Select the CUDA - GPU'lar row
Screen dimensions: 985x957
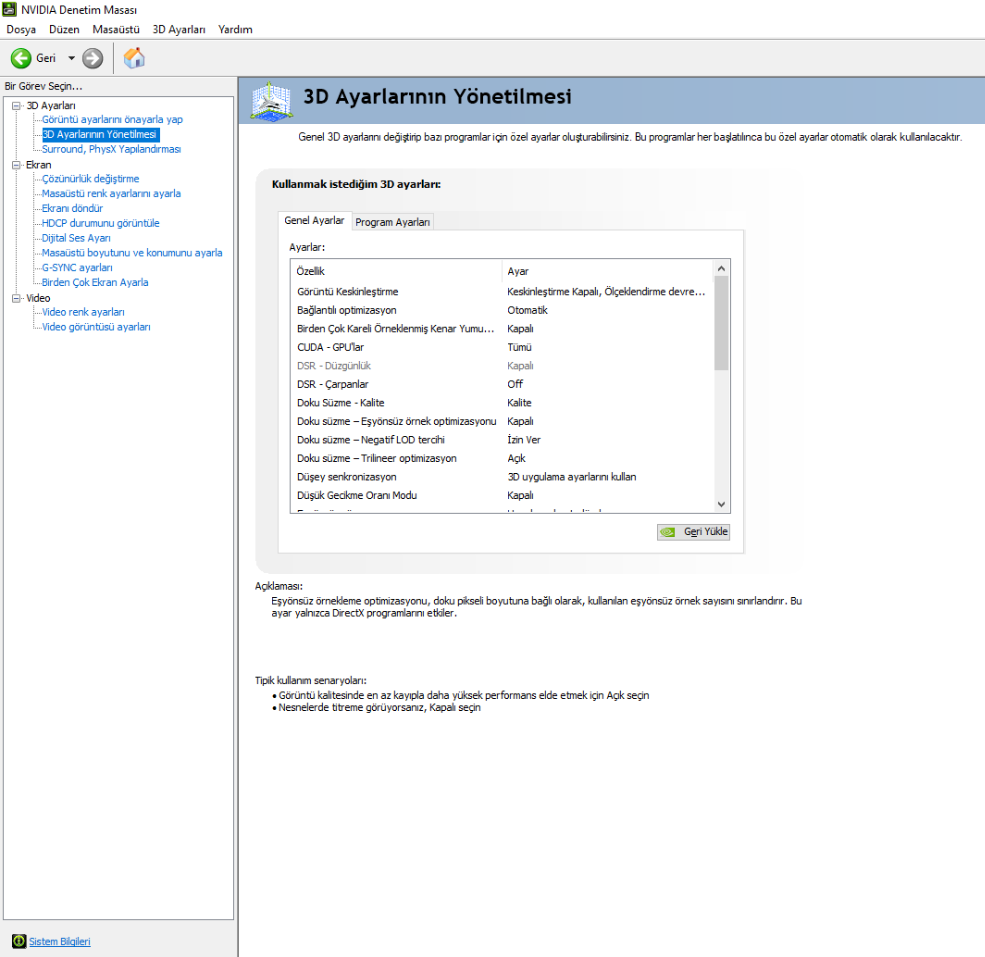tap(502, 347)
